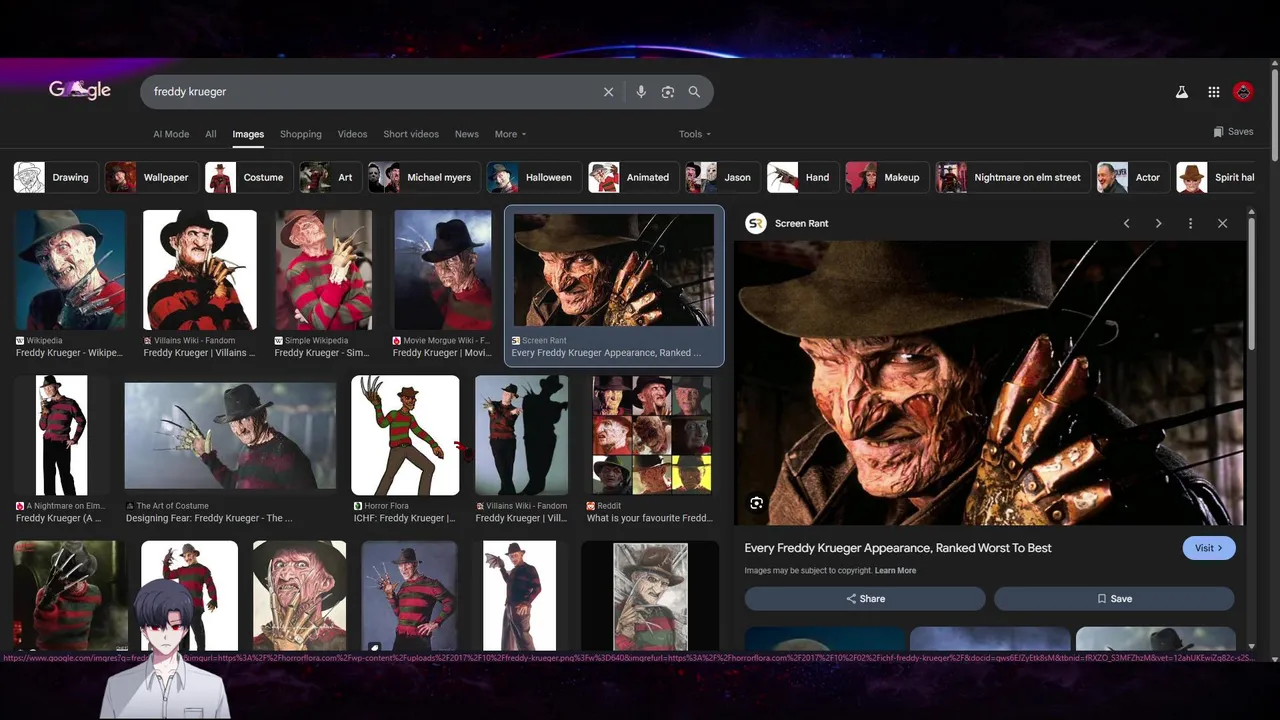Select the Jason filter chip
The width and height of the screenshot is (1280, 720).
point(723,177)
